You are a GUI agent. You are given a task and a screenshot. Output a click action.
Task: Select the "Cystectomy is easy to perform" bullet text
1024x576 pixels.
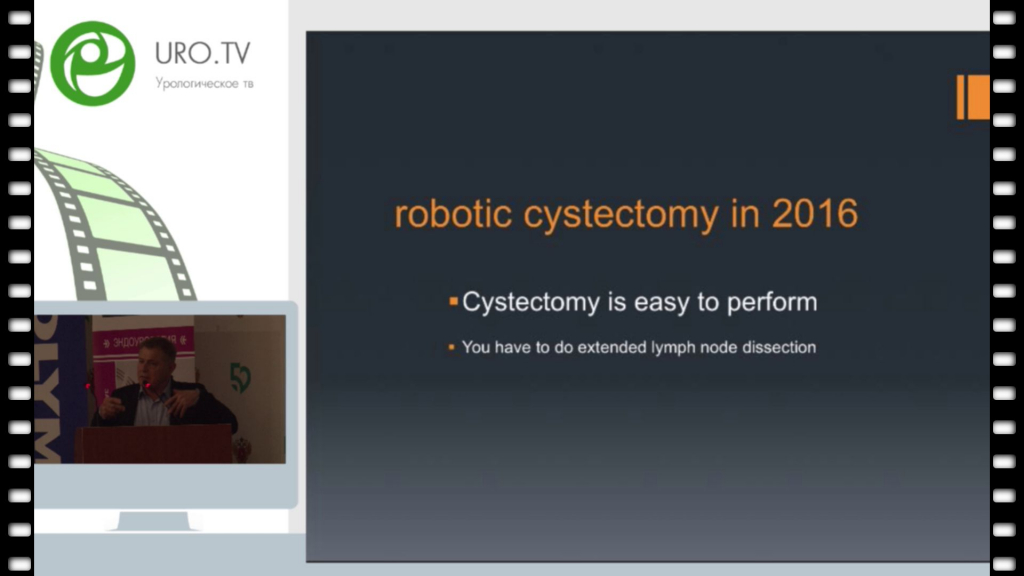pos(639,302)
